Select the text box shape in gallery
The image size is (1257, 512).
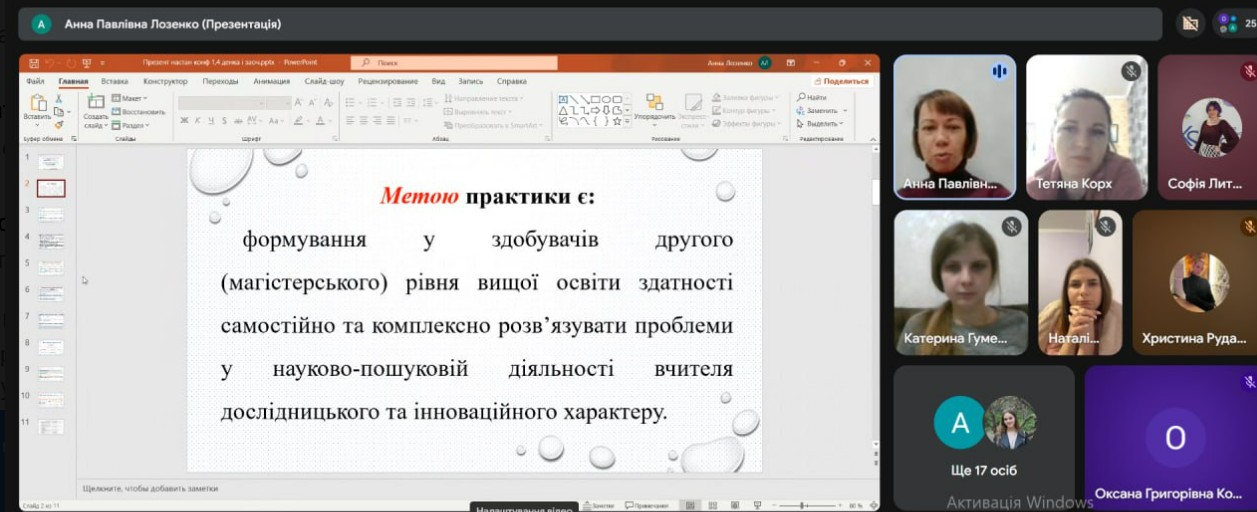tap(563, 99)
